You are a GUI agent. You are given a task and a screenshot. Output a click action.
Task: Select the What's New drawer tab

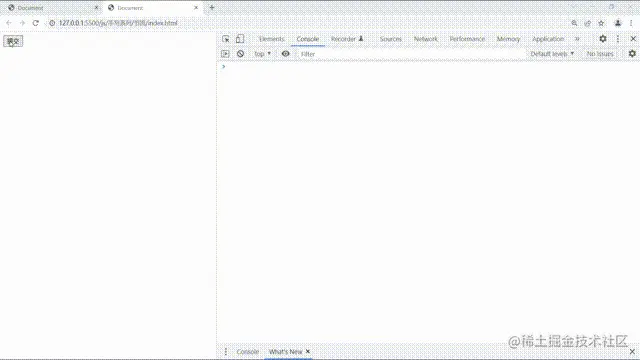click(x=285, y=351)
